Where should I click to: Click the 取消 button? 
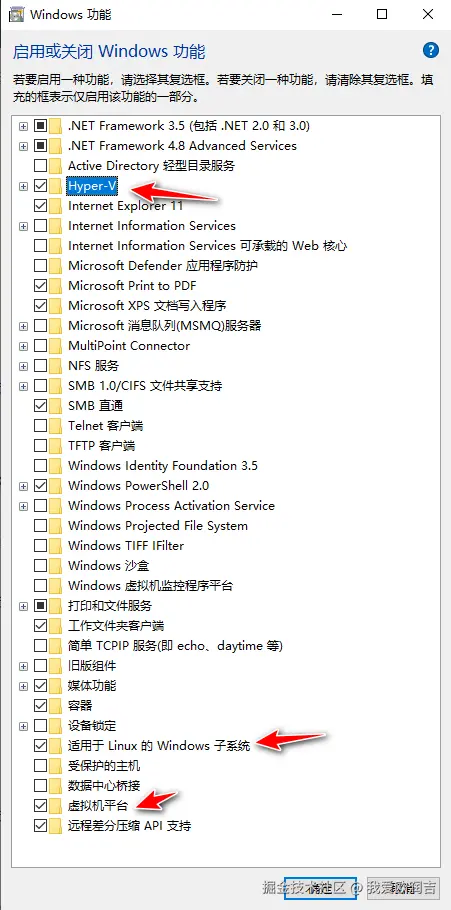tap(402, 887)
